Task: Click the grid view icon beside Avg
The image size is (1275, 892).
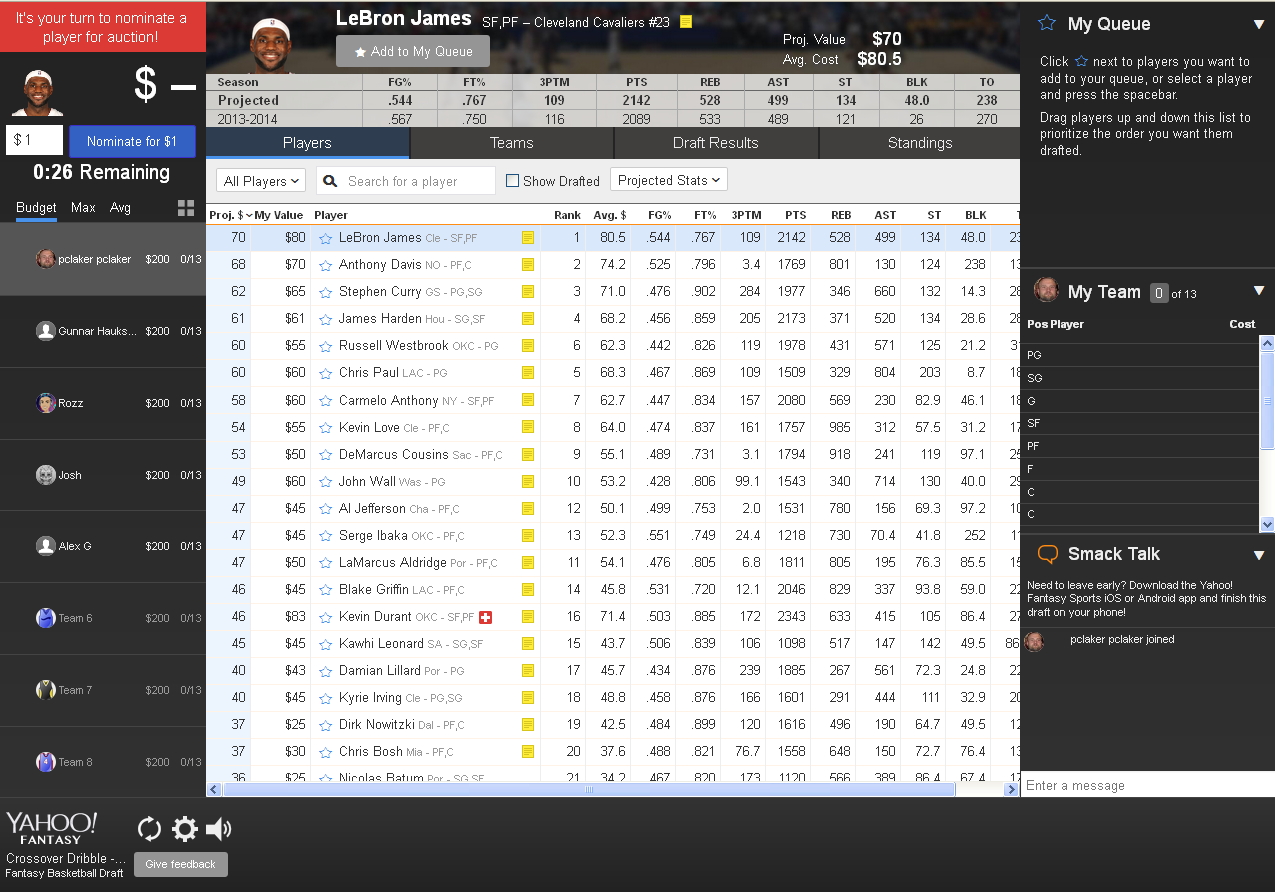Action: 186,208
